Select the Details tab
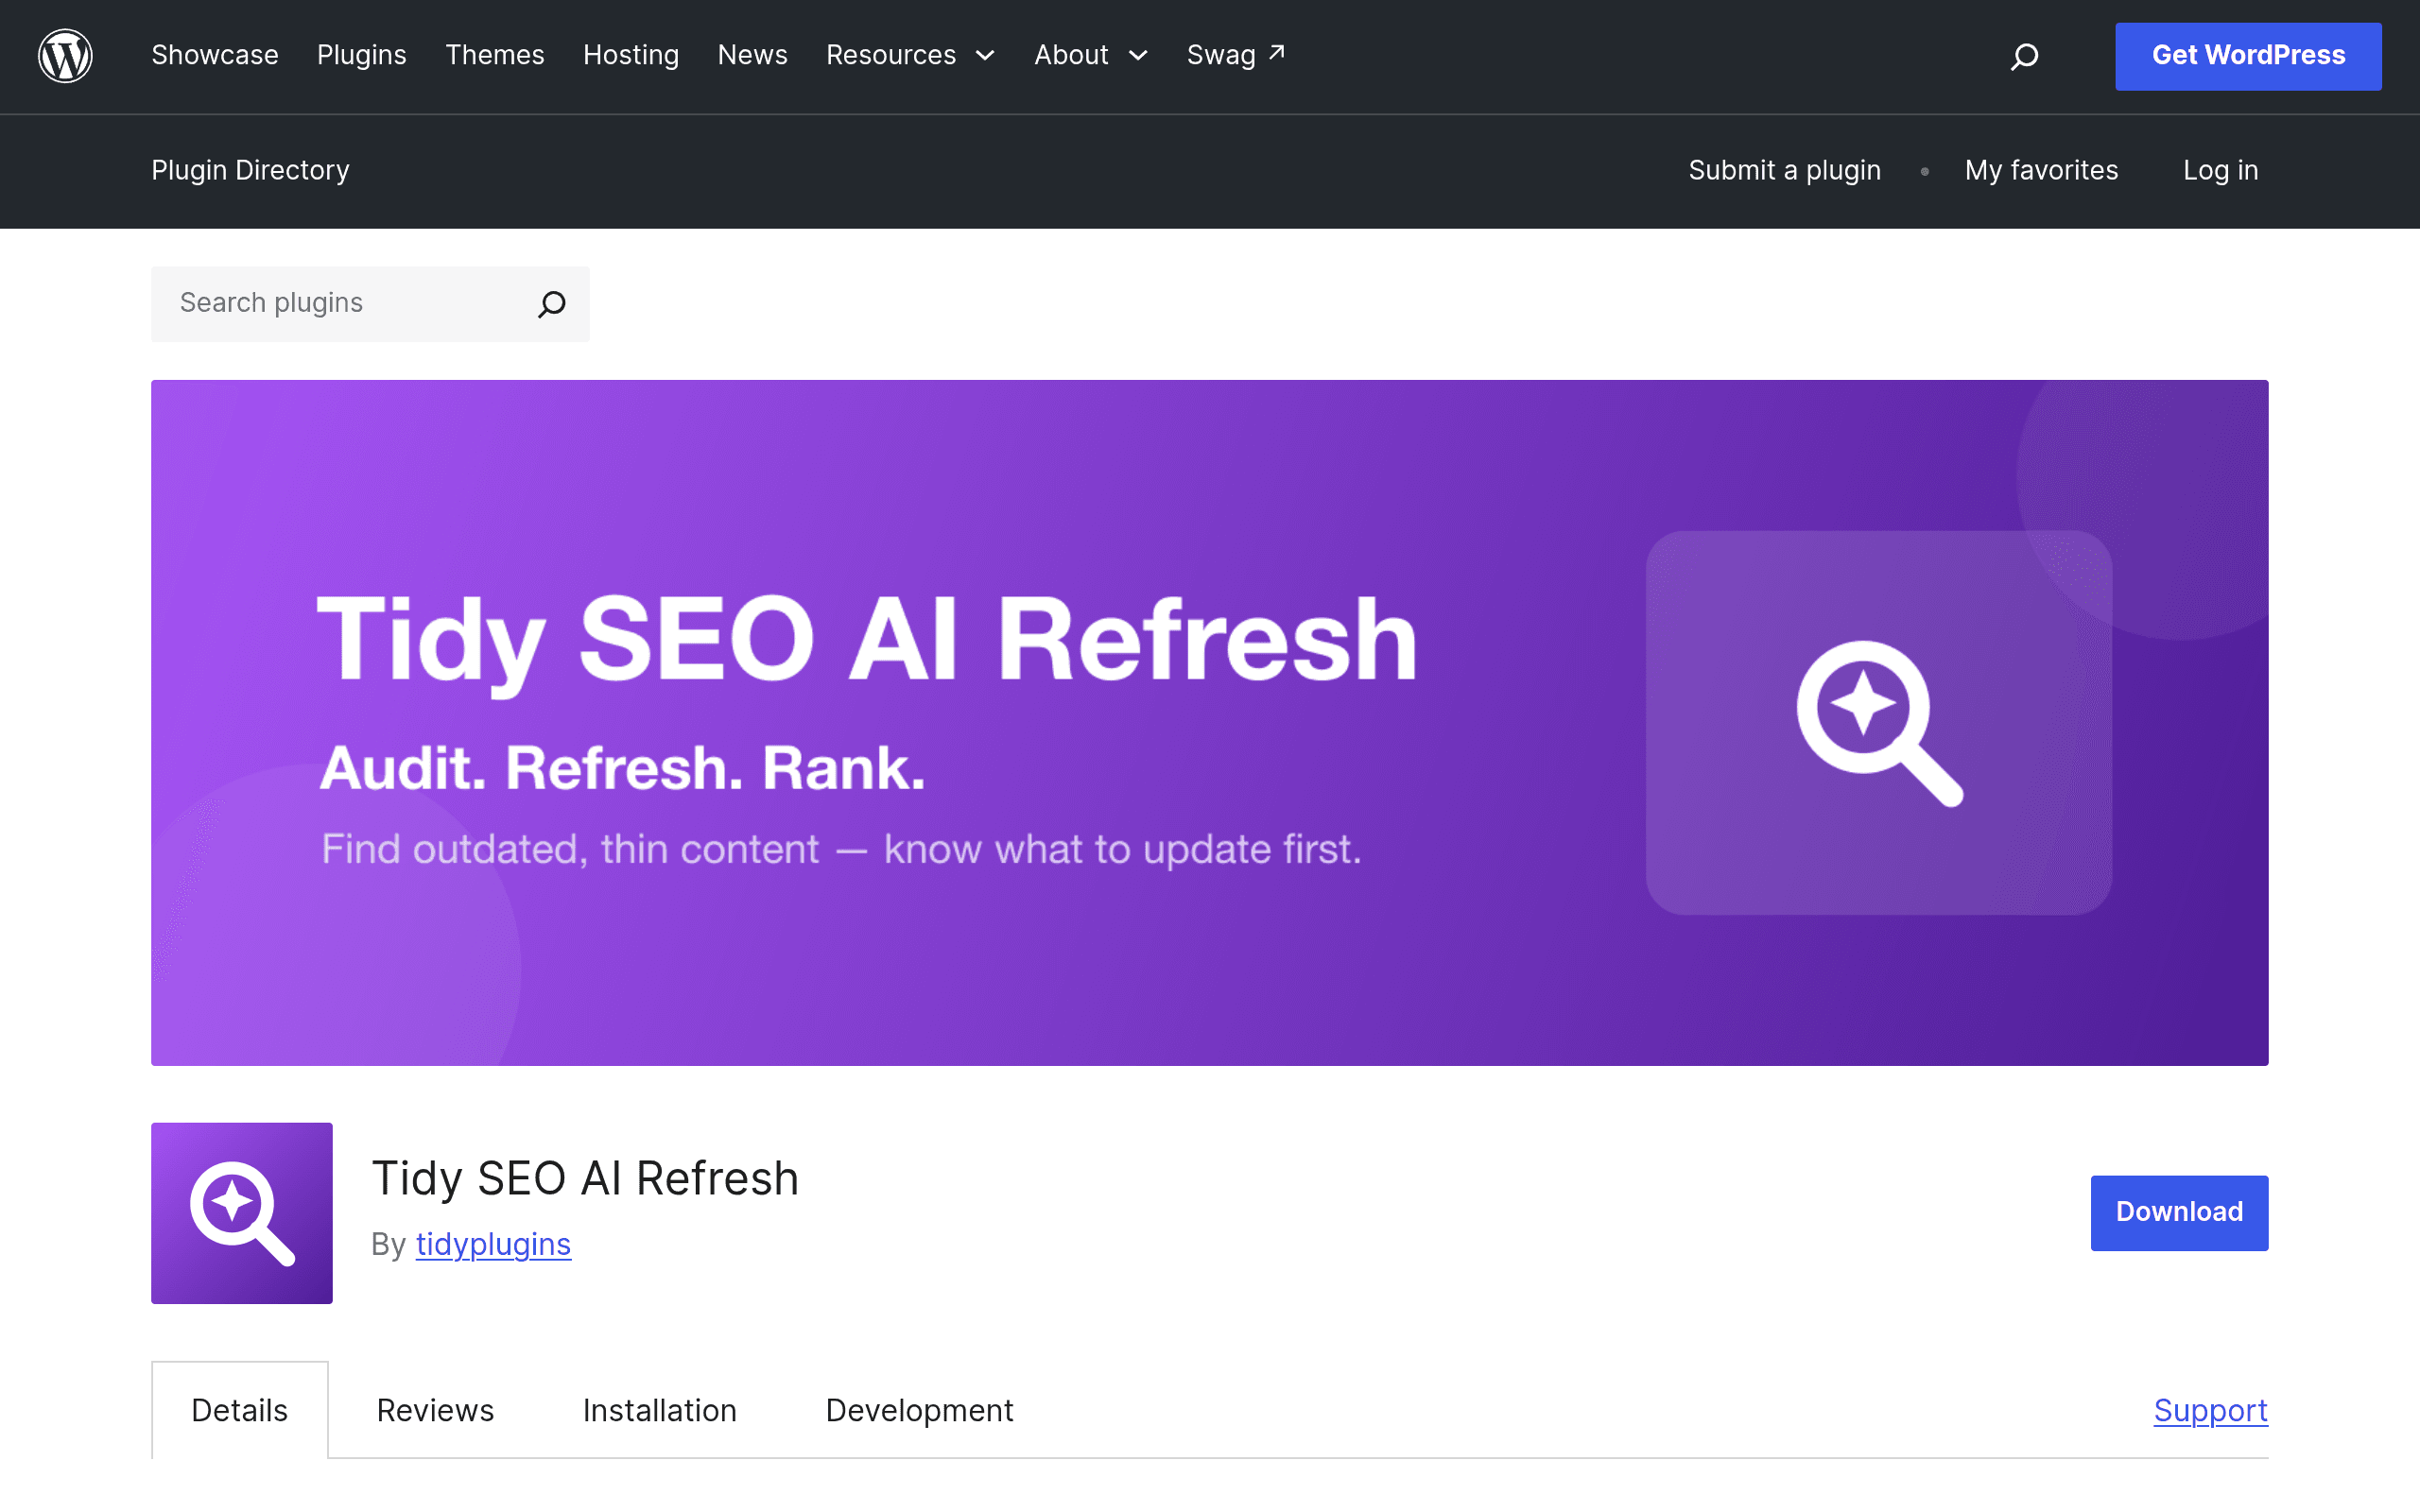2420x1512 pixels. click(240, 1410)
